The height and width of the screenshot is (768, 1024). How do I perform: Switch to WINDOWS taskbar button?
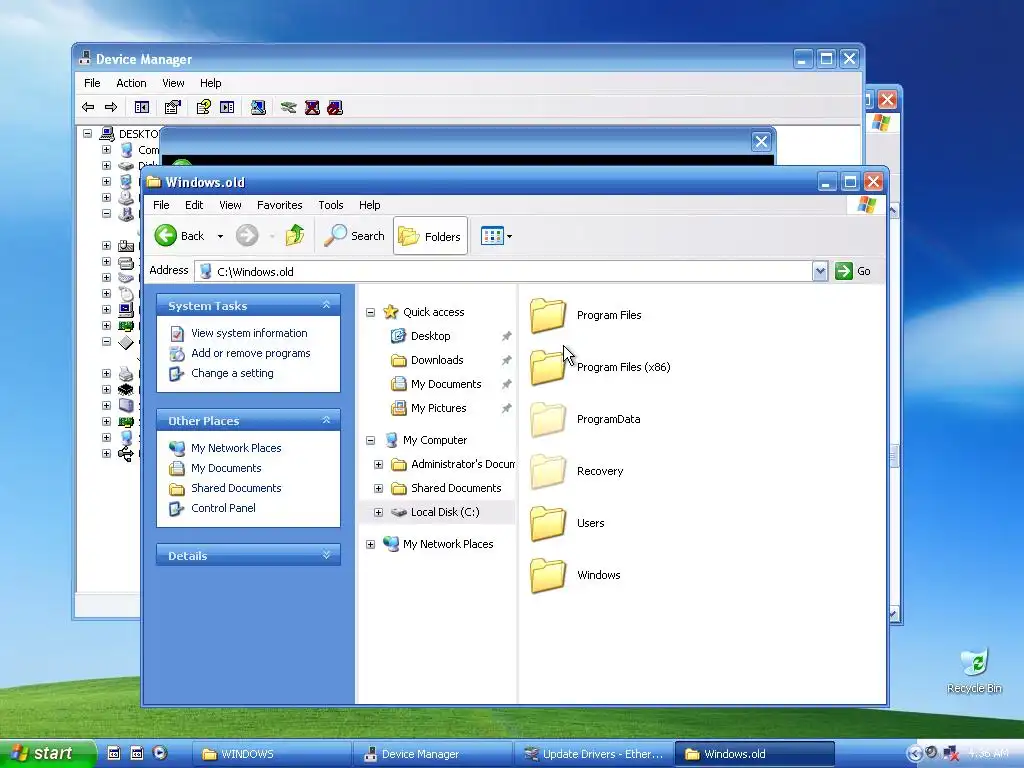coord(270,754)
